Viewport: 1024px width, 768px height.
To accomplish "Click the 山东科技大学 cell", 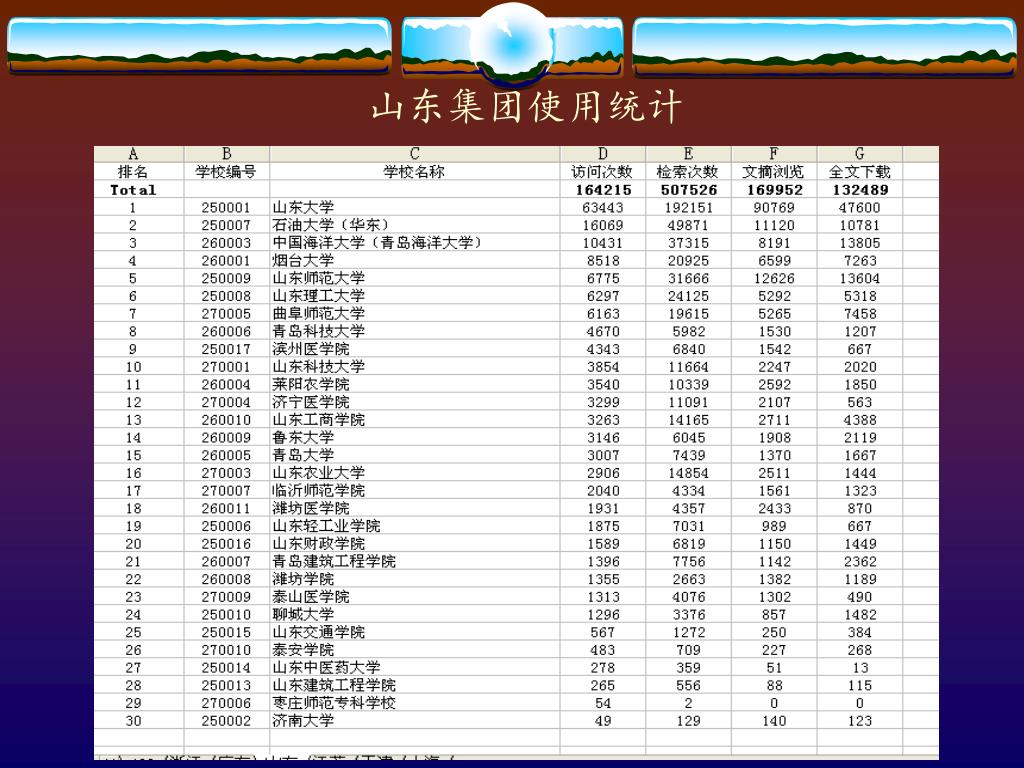I will [415, 366].
